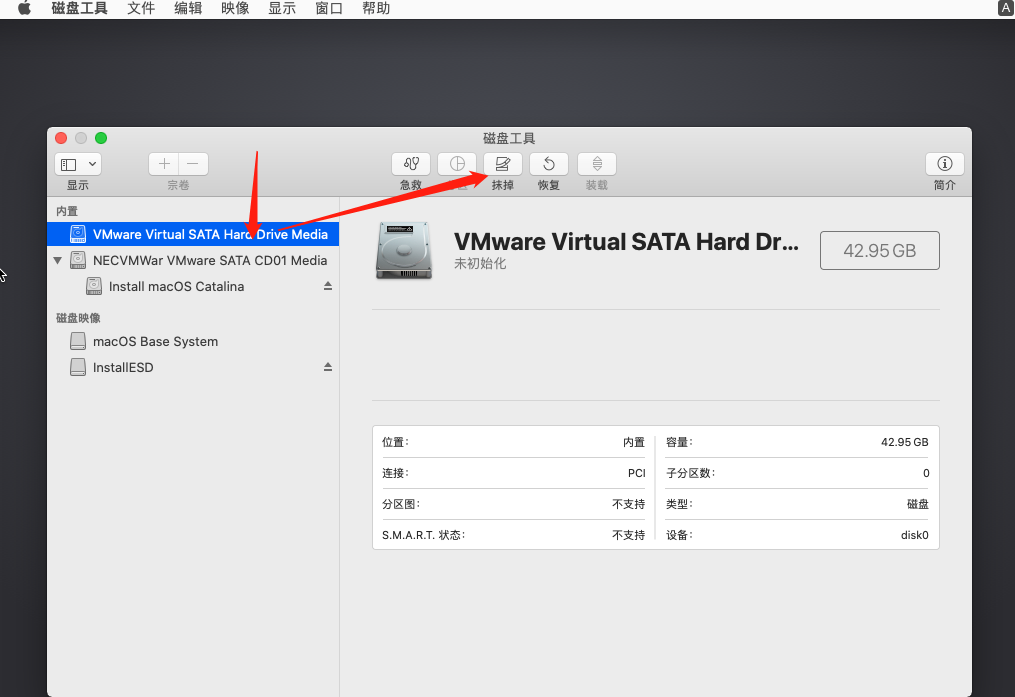The width and height of the screenshot is (1015, 697).
Task: Click the remove volume minus button
Action: tap(193, 164)
